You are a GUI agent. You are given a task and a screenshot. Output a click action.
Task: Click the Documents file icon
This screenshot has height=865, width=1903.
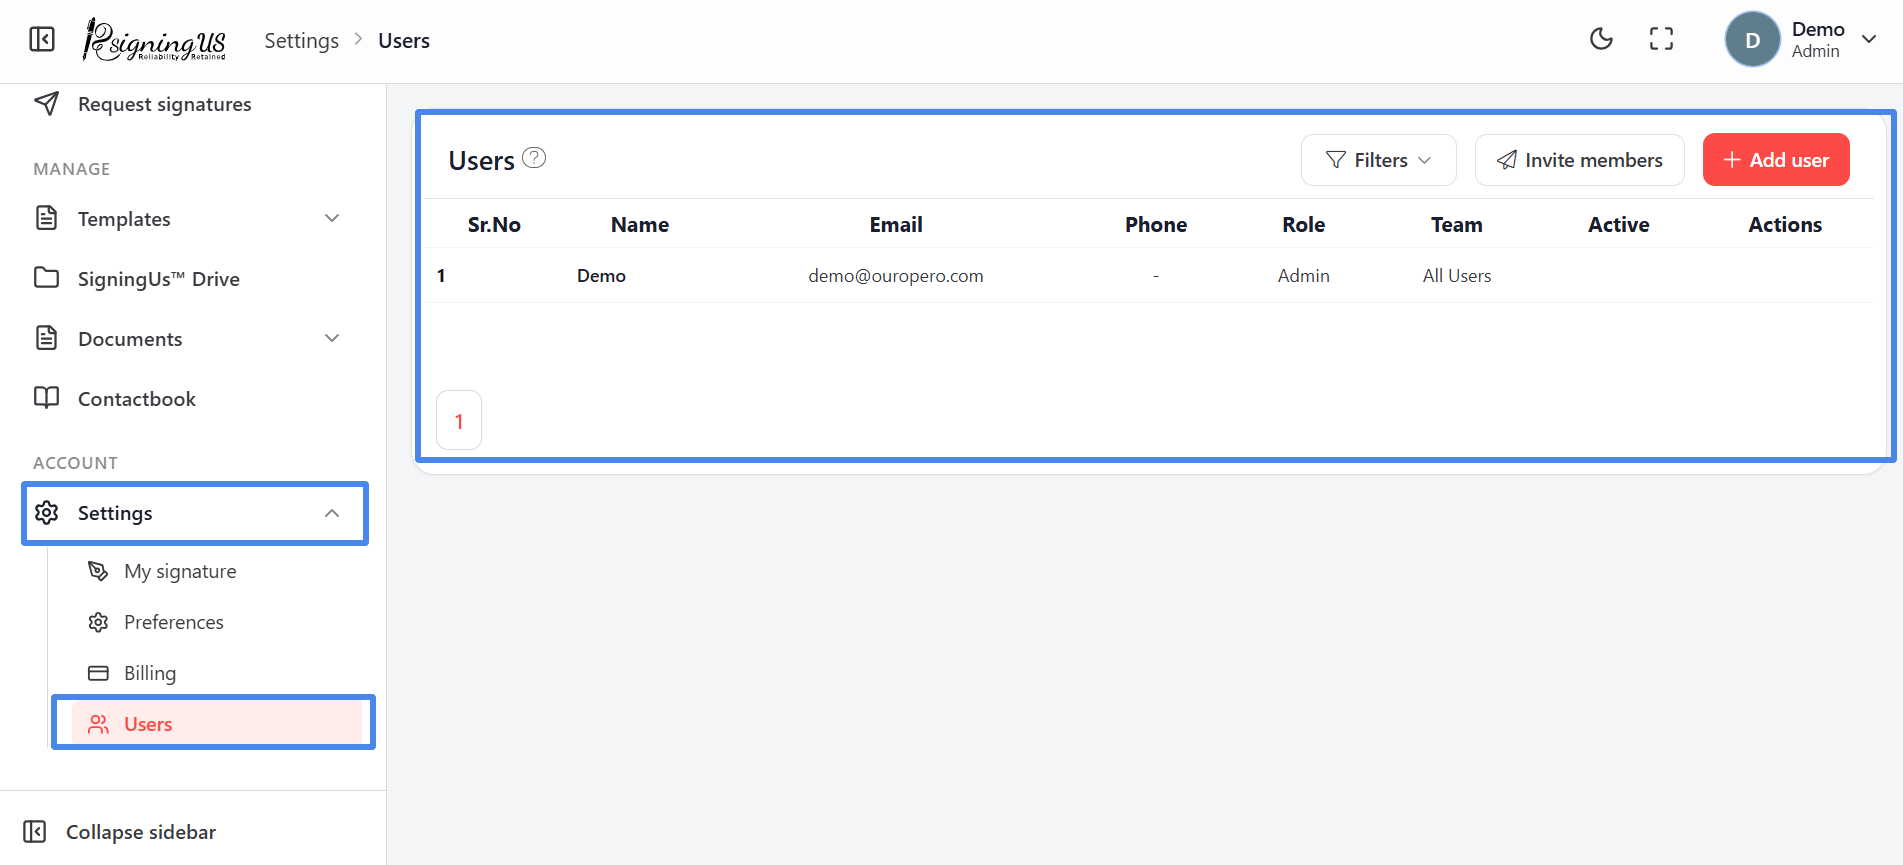(x=46, y=338)
